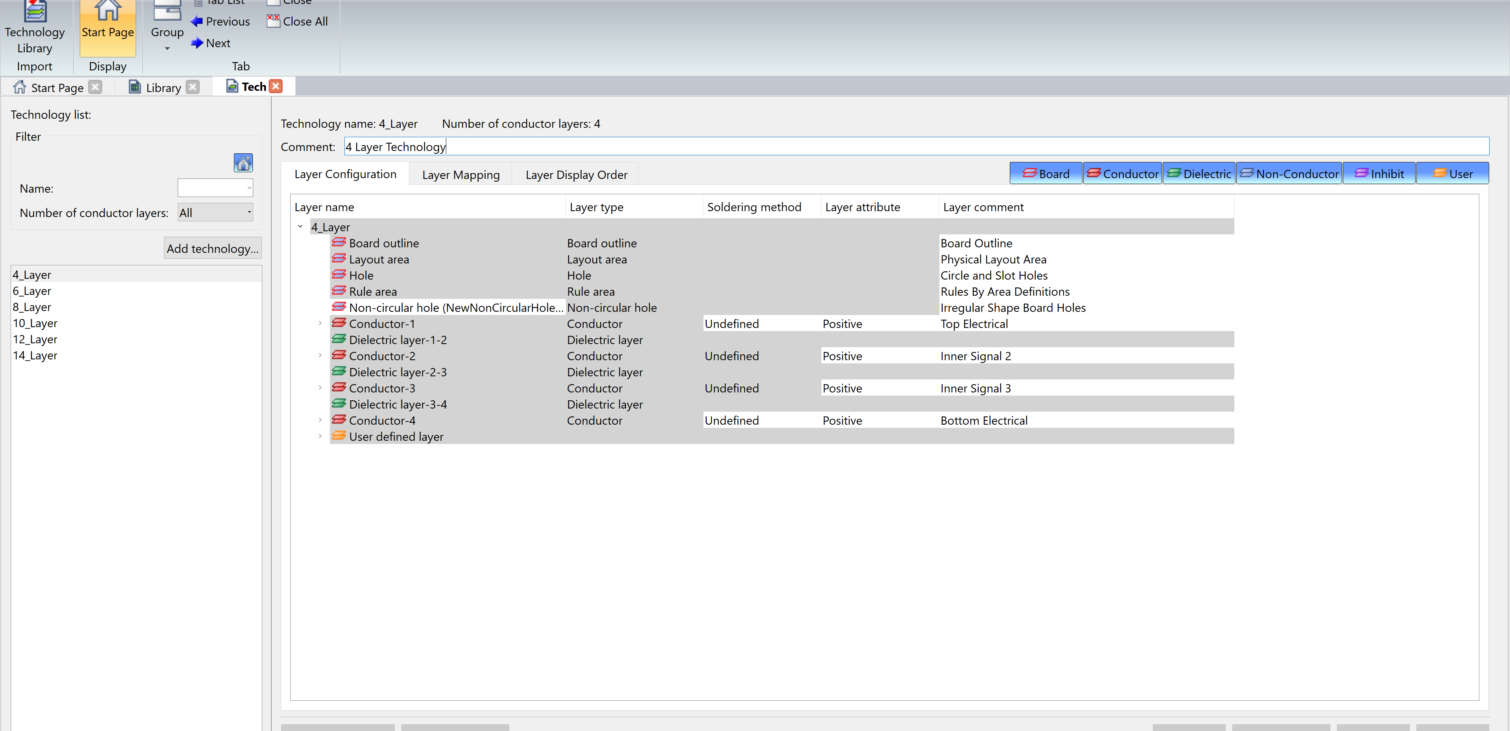1510x731 pixels.
Task: Select 8_Layer in technology list
Action: click(136, 307)
